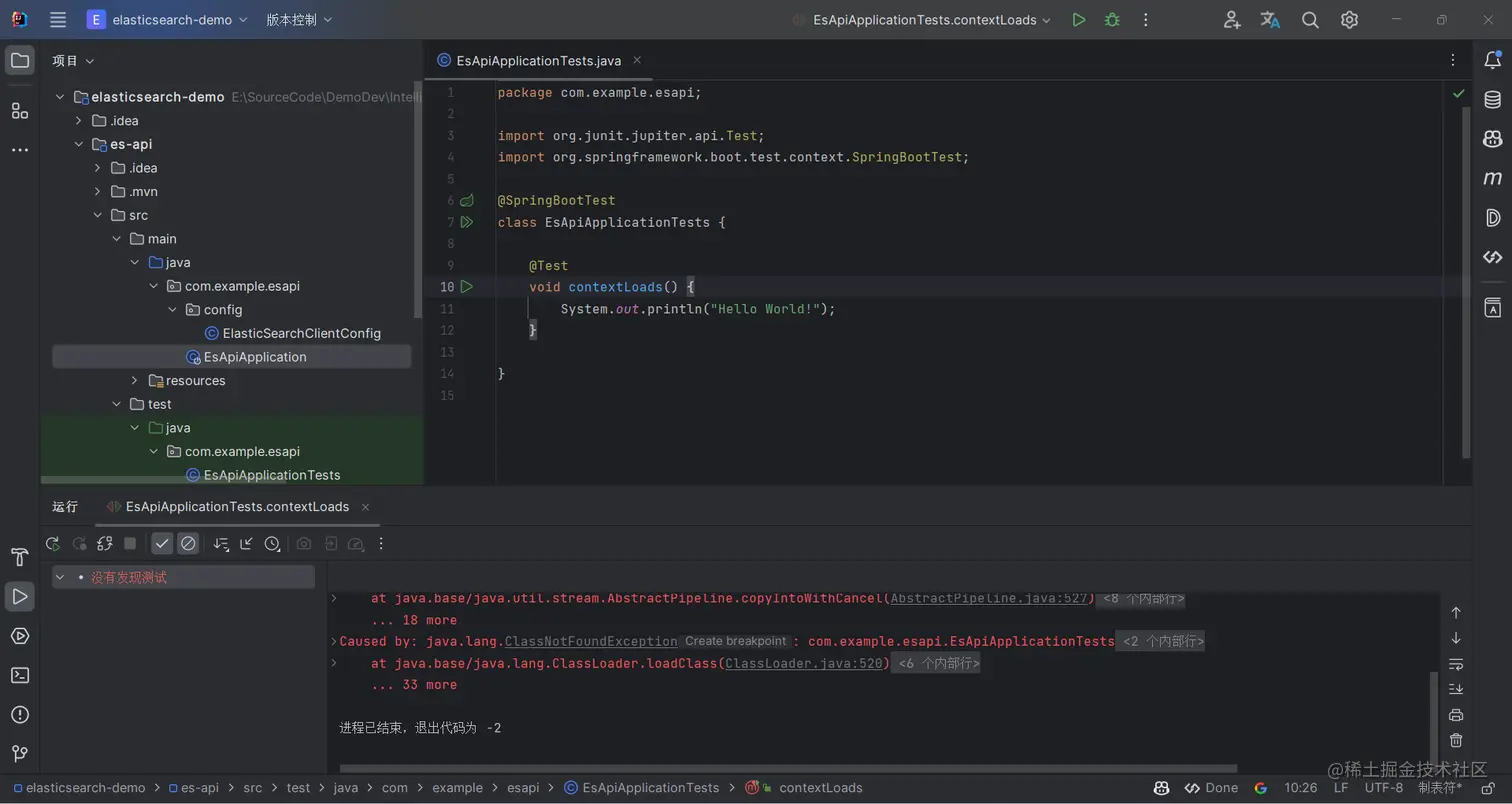This screenshot has height=804, width=1512.
Task: Click the stop process square button
Action: coord(130,543)
